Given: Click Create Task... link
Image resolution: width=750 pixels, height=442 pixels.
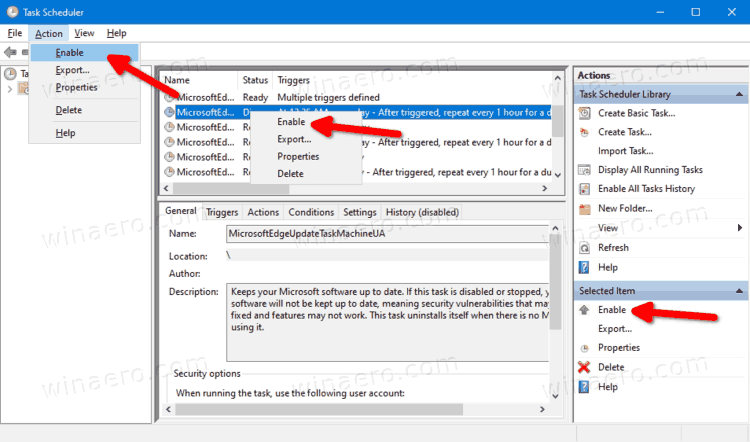Looking at the screenshot, I should click(625, 132).
